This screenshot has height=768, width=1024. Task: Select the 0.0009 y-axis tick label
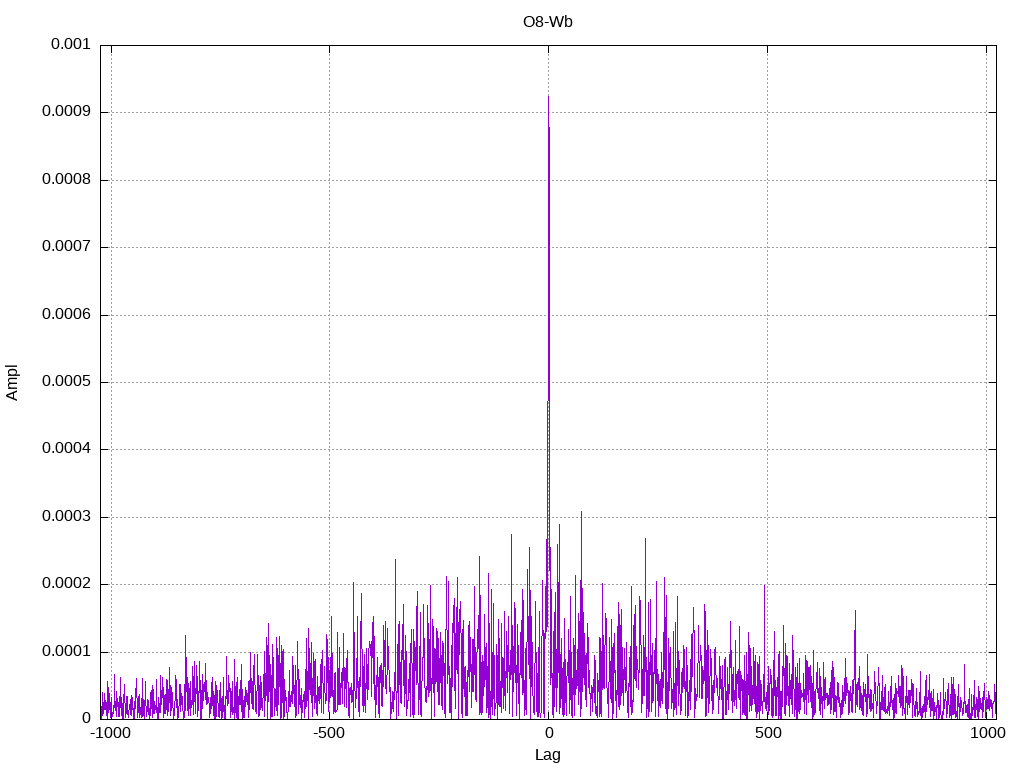(x=66, y=112)
